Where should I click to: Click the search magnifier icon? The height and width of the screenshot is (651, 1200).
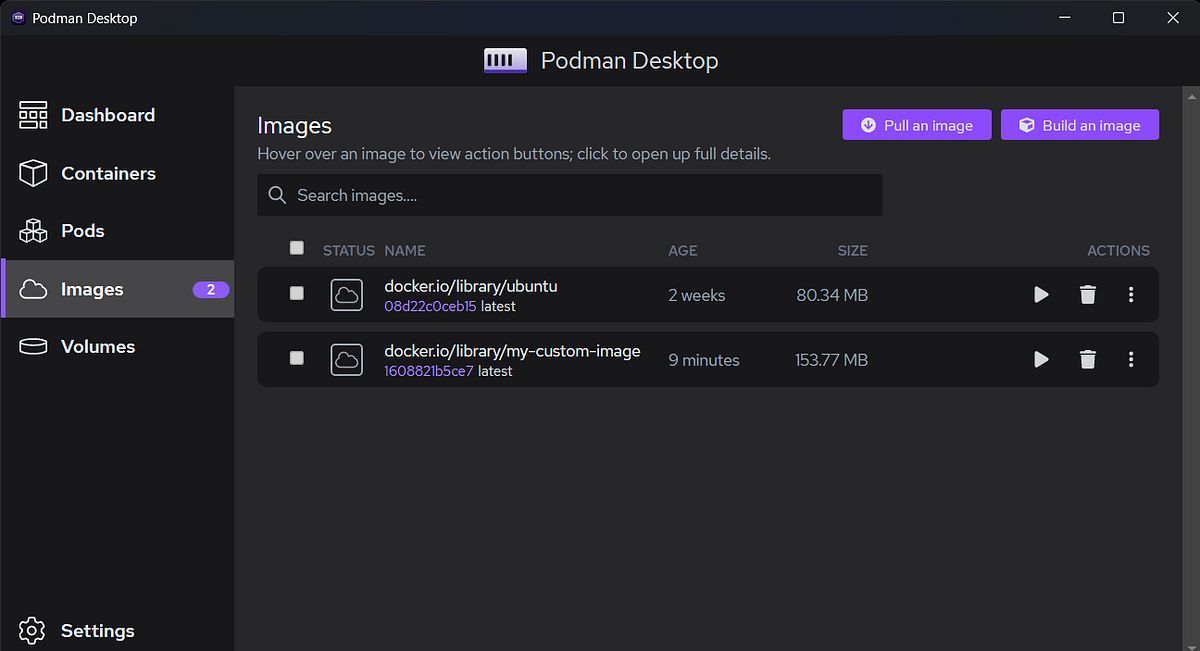pyautogui.click(x=277, y=194)
